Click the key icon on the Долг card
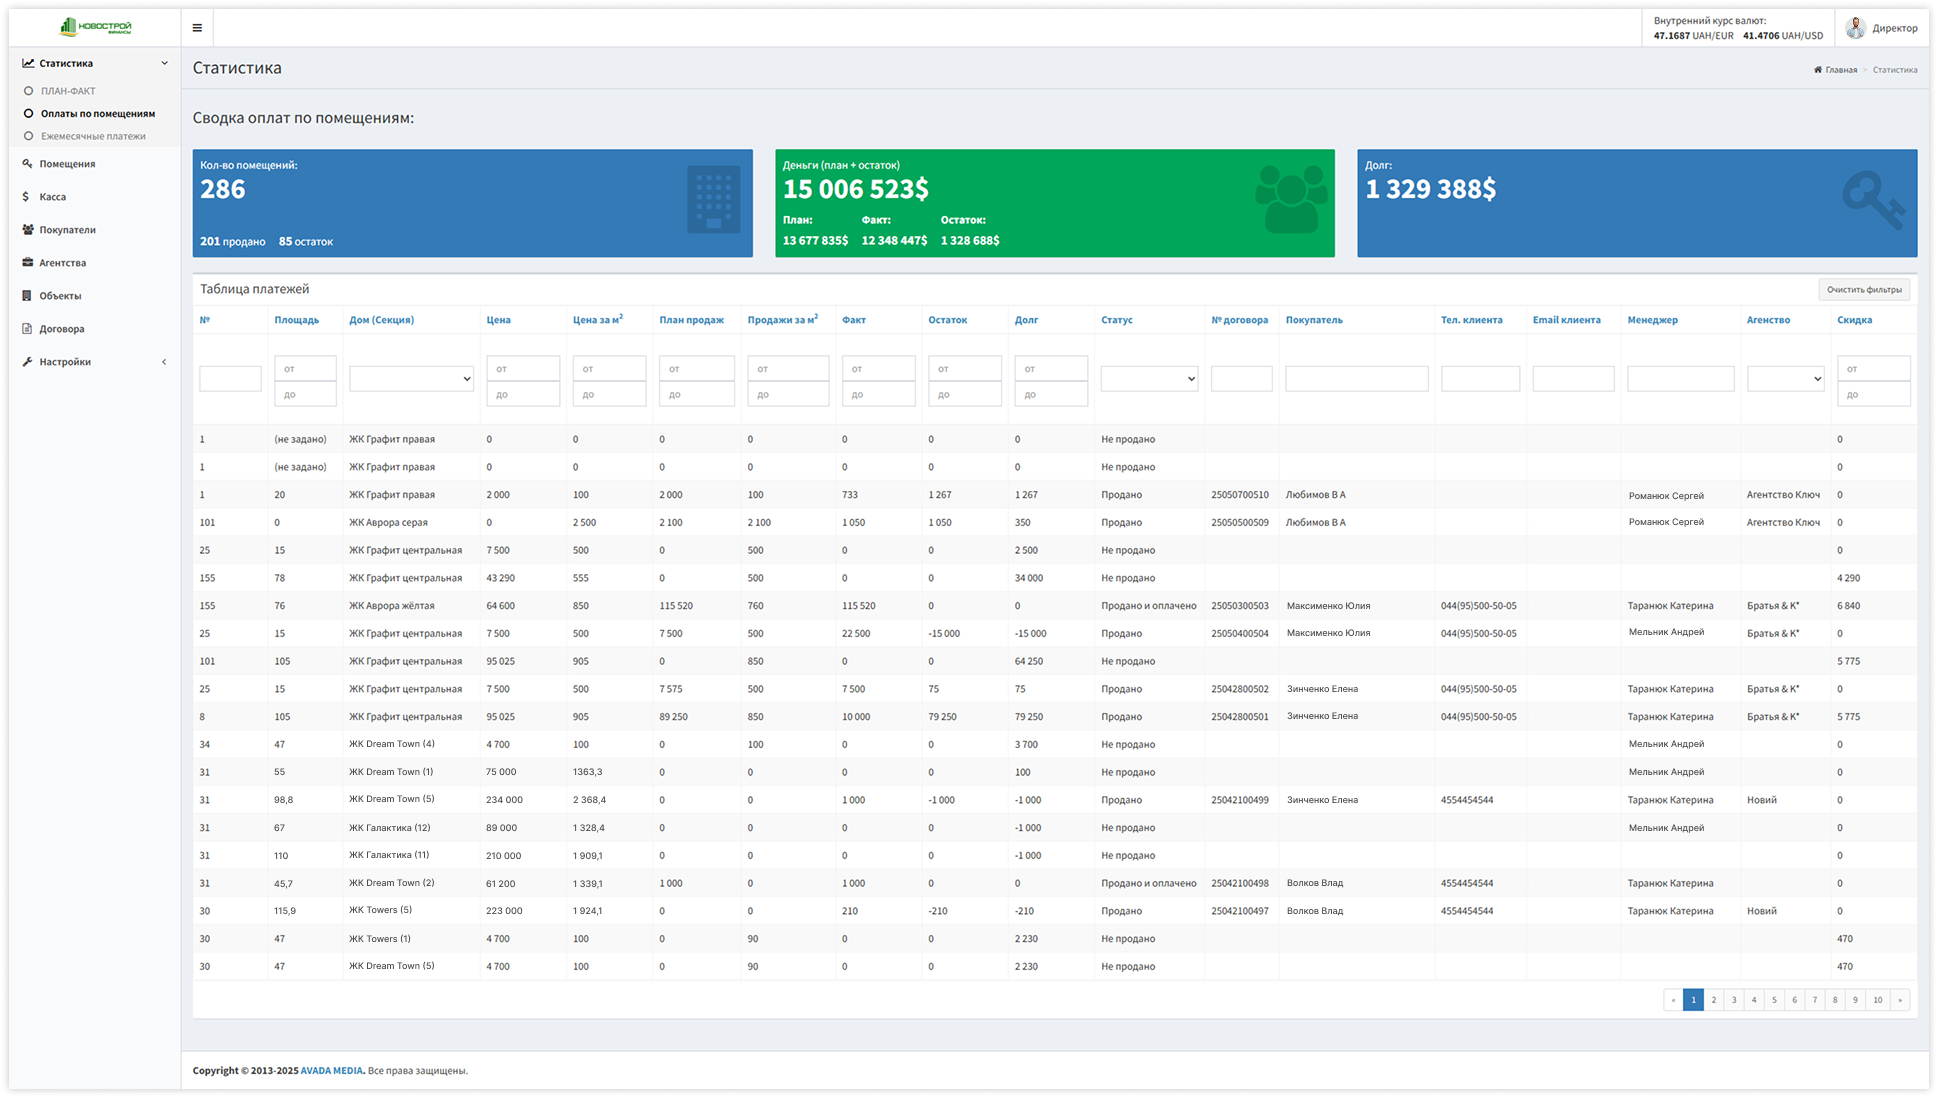 coord(1875,200)
